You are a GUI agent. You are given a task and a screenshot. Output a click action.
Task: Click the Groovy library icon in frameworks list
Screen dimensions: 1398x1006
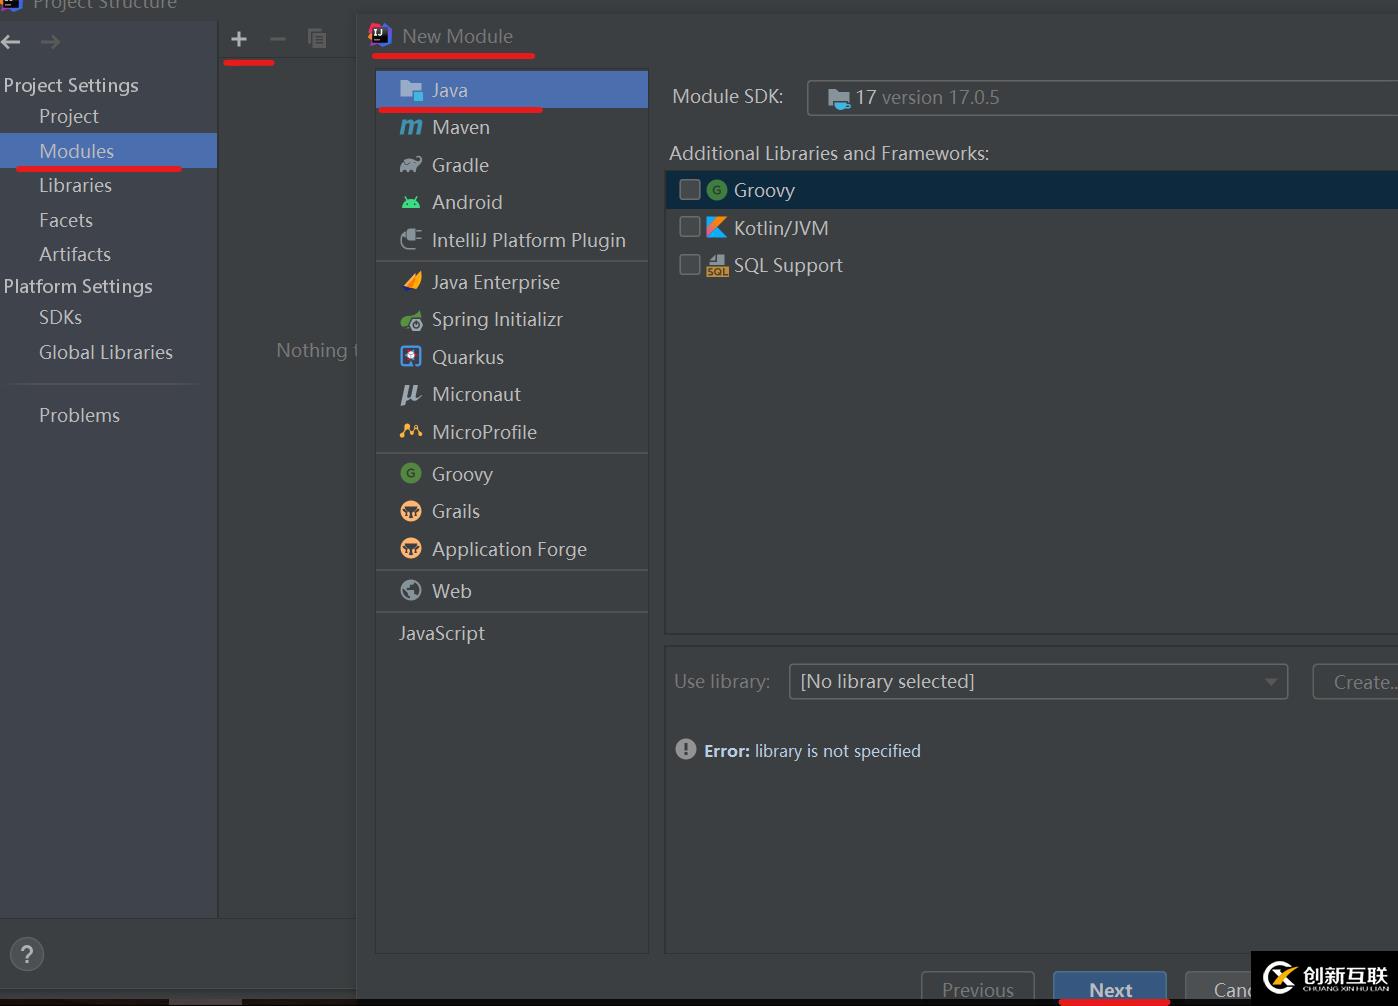click(x=716, y=190)
